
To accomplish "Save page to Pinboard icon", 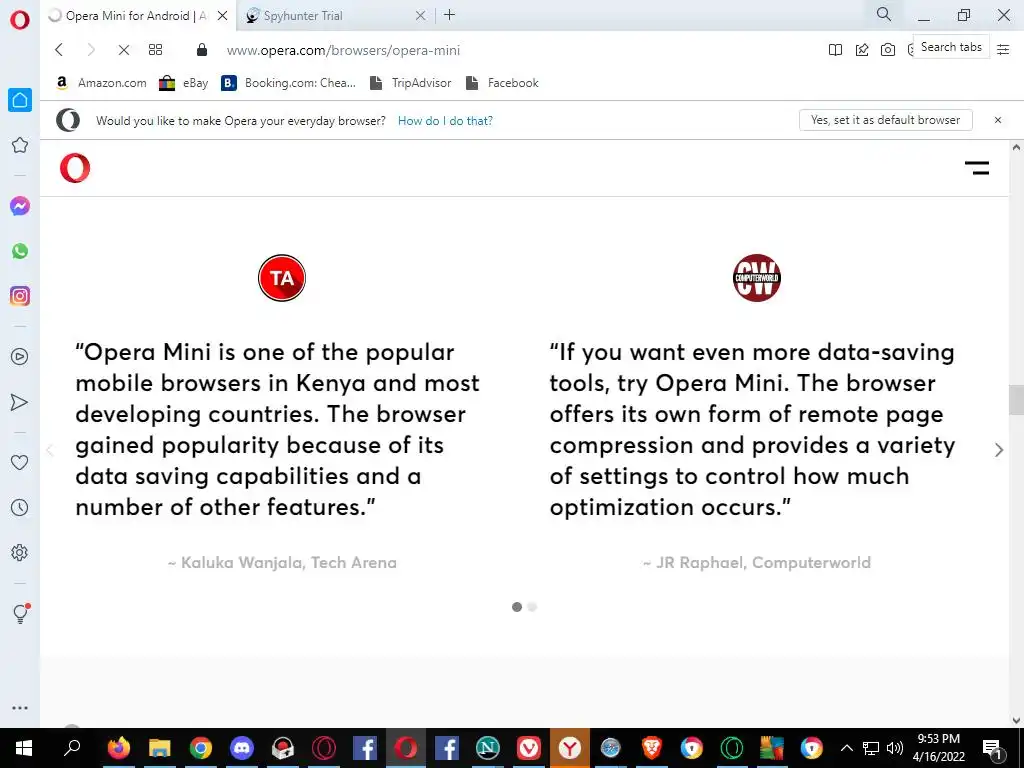I will click(862, 50).
